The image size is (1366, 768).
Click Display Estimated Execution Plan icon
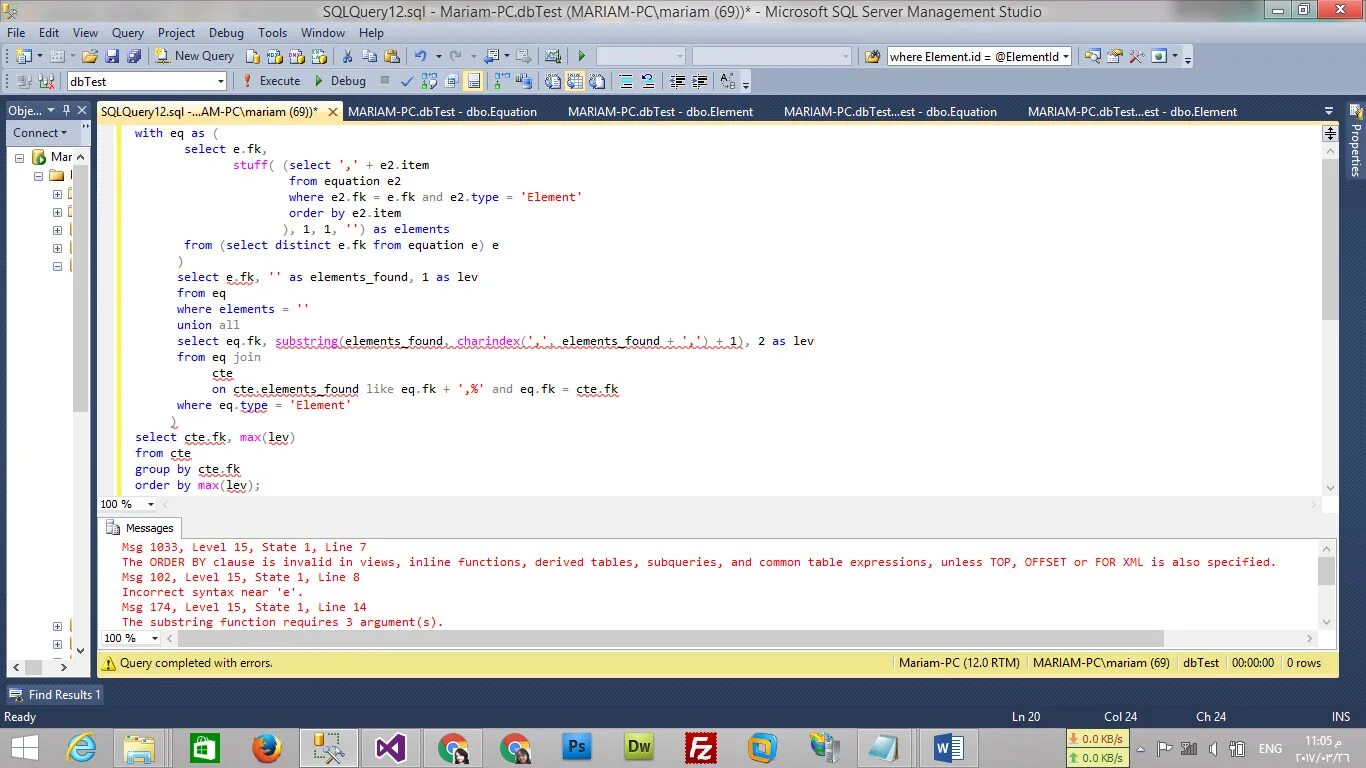coord(429,81)
